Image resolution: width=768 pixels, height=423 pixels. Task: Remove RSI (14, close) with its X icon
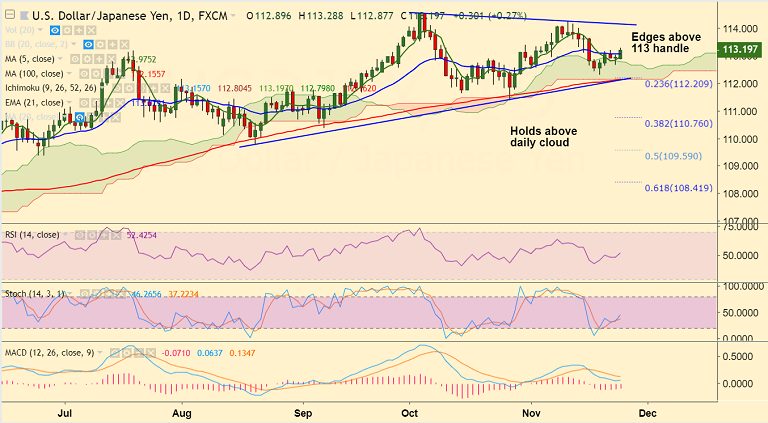tap(116, 235)
